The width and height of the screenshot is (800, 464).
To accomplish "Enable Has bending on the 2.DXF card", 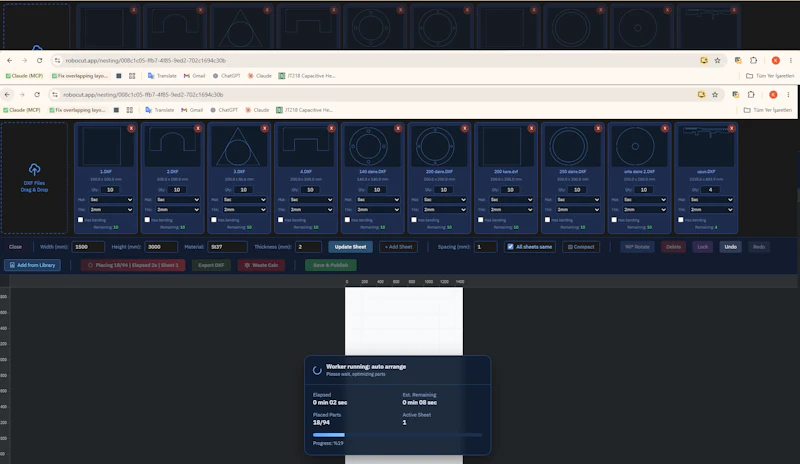I will click(x=147, y=220).
